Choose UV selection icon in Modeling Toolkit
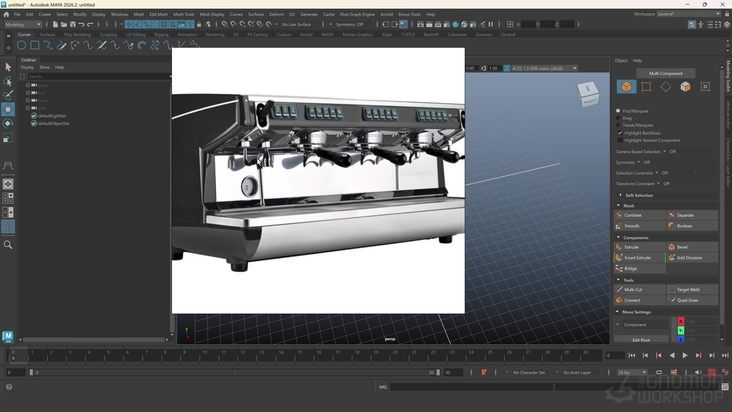 (x=705, y=86)
